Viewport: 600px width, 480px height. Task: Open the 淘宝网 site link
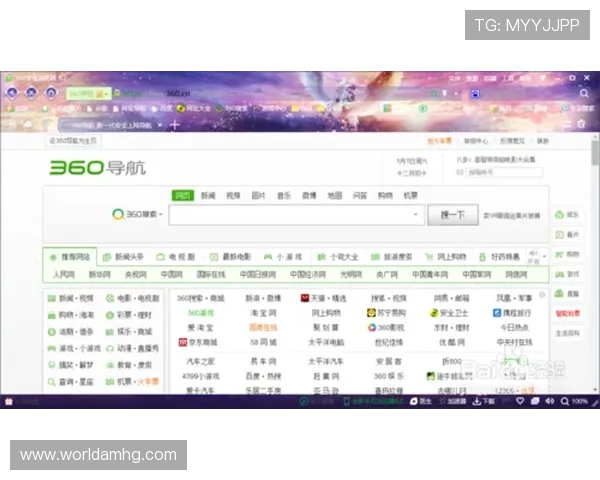pyautogui.click(x=263, y=313)
